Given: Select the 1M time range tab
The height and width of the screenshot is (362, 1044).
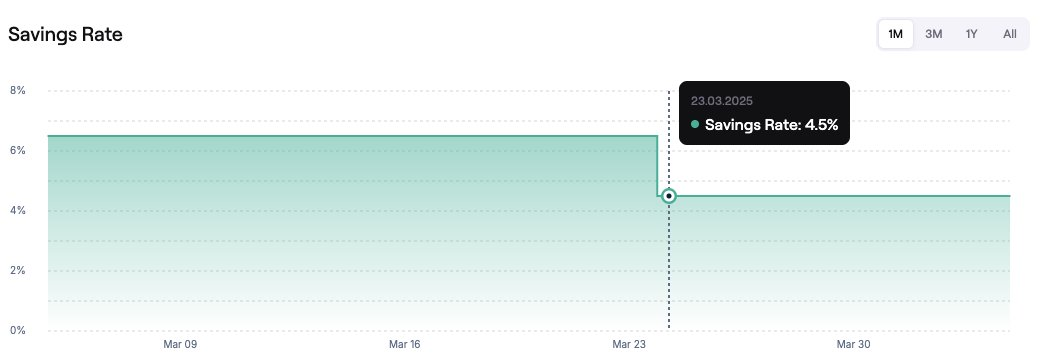Looking at the screenshot, I should (896, 34).
